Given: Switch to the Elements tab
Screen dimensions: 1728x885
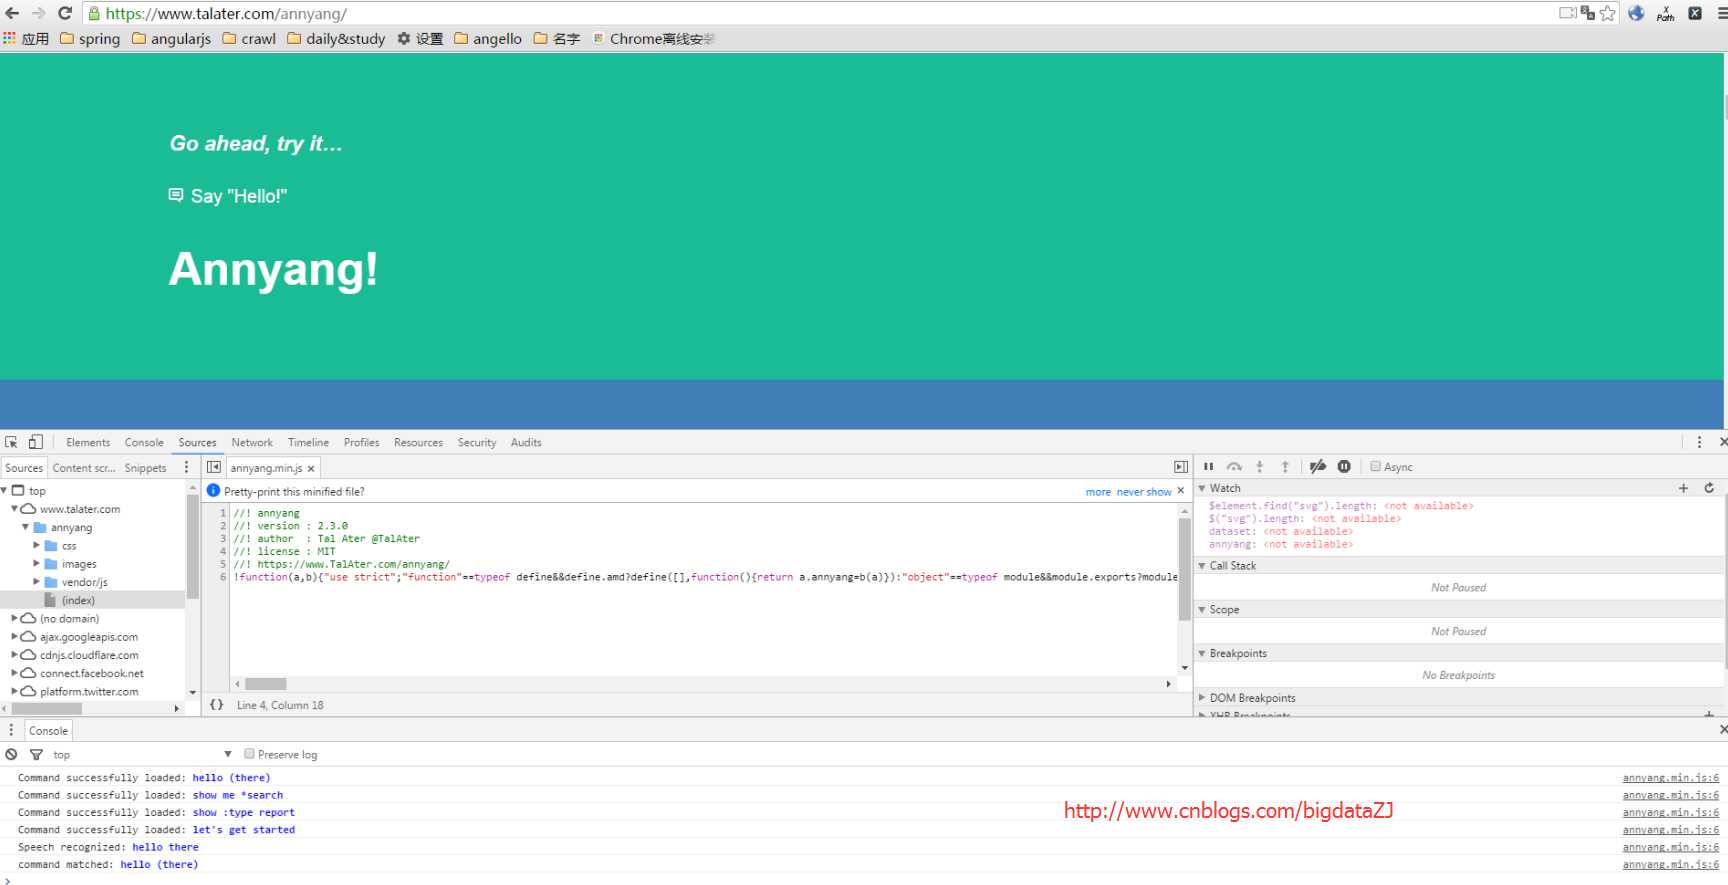Looking at the screenshot, I should point(88,442).
